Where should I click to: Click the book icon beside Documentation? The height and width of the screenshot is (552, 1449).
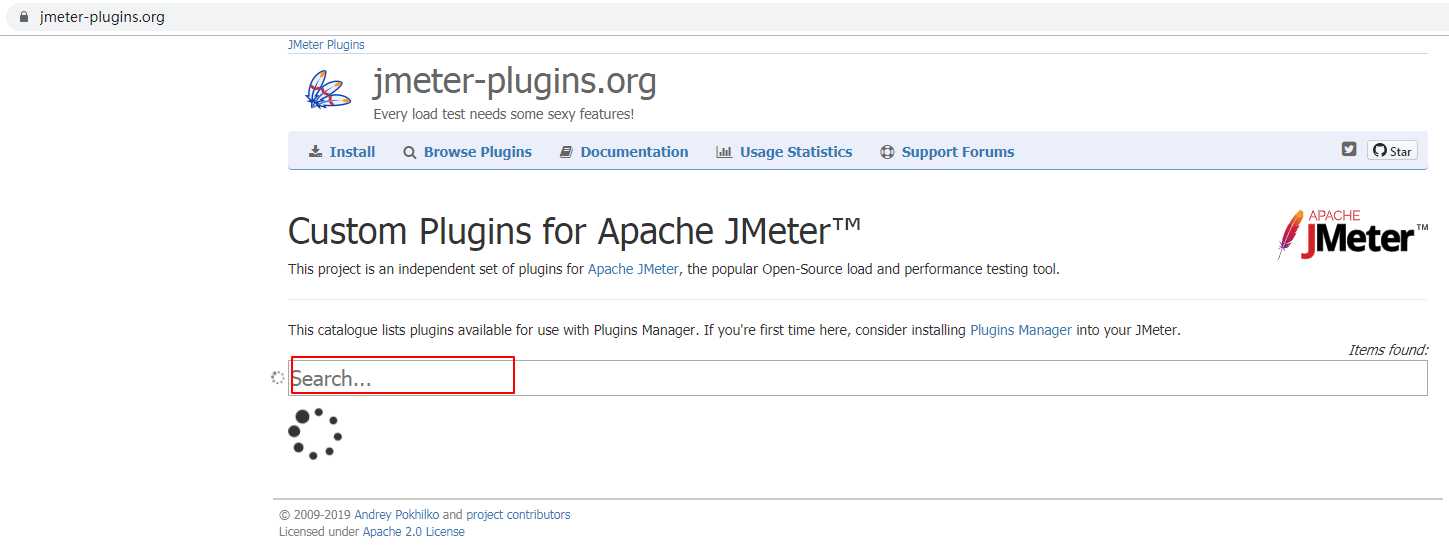point(566,152)
